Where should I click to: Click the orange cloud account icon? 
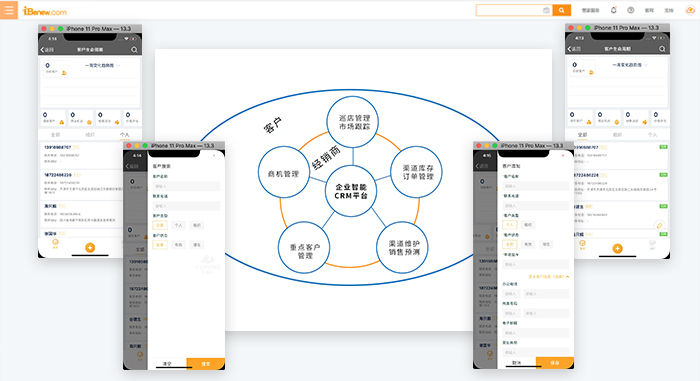[690, 10]
